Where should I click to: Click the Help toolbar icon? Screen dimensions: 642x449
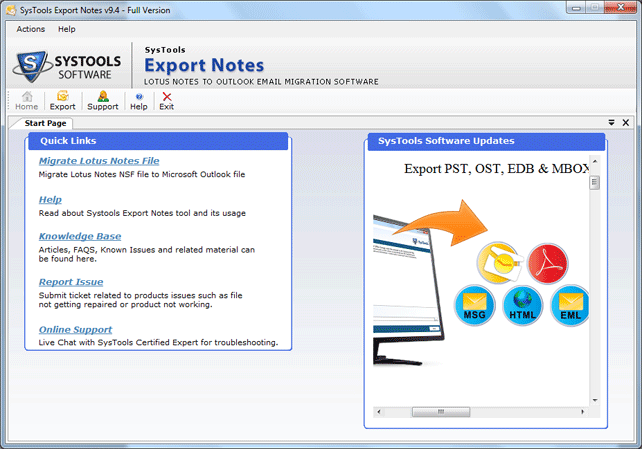[138, 100]
